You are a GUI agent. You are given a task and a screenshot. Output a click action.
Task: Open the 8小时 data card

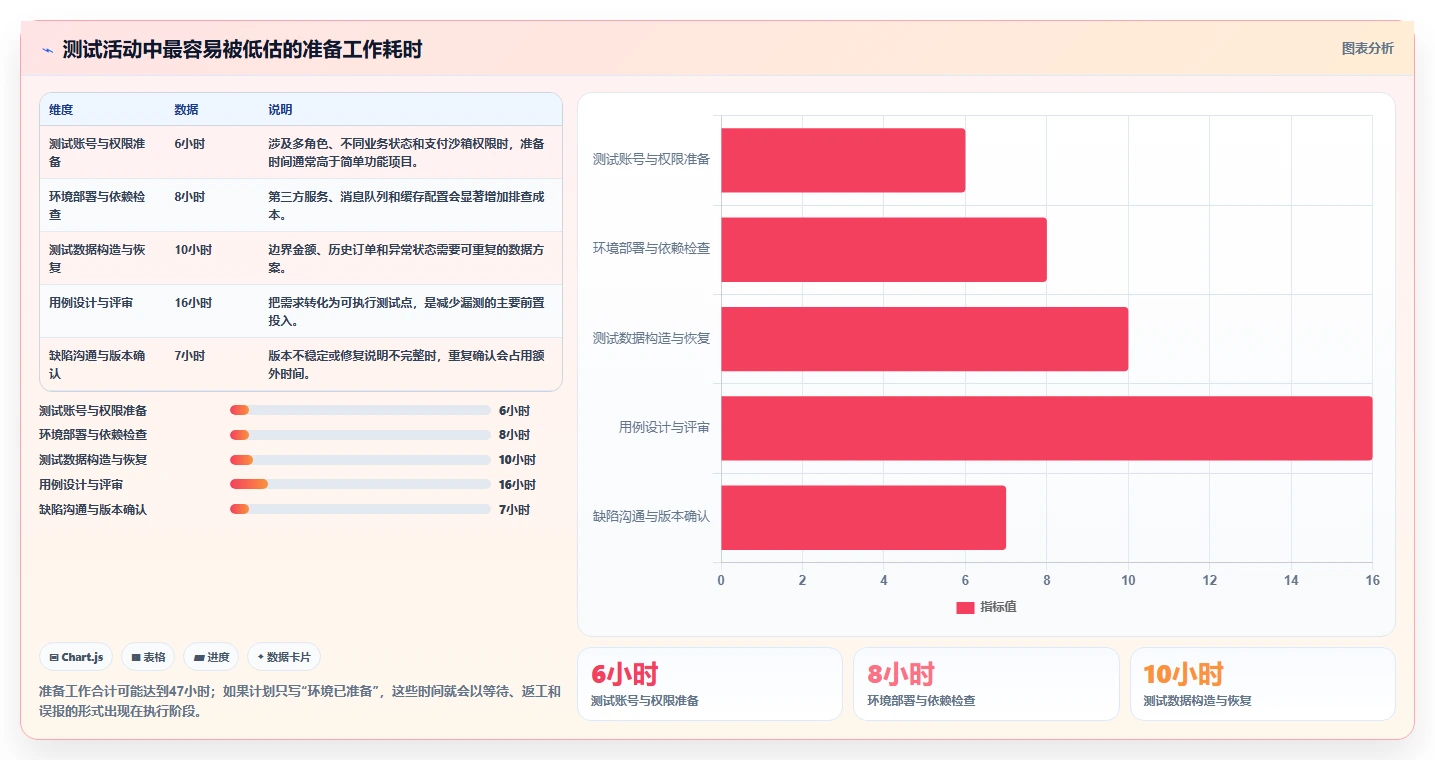(x=986, y=684)
